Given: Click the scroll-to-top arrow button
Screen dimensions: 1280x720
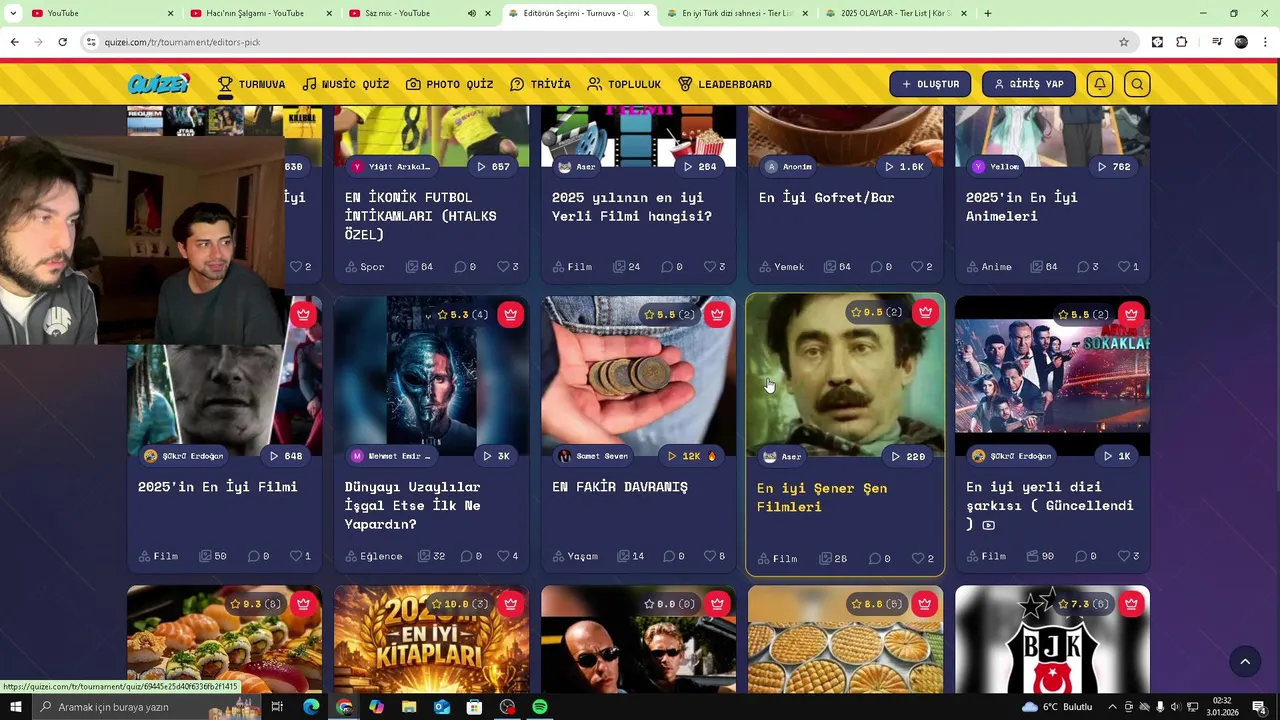Looking at the screenshot, I should [1245, 661].
